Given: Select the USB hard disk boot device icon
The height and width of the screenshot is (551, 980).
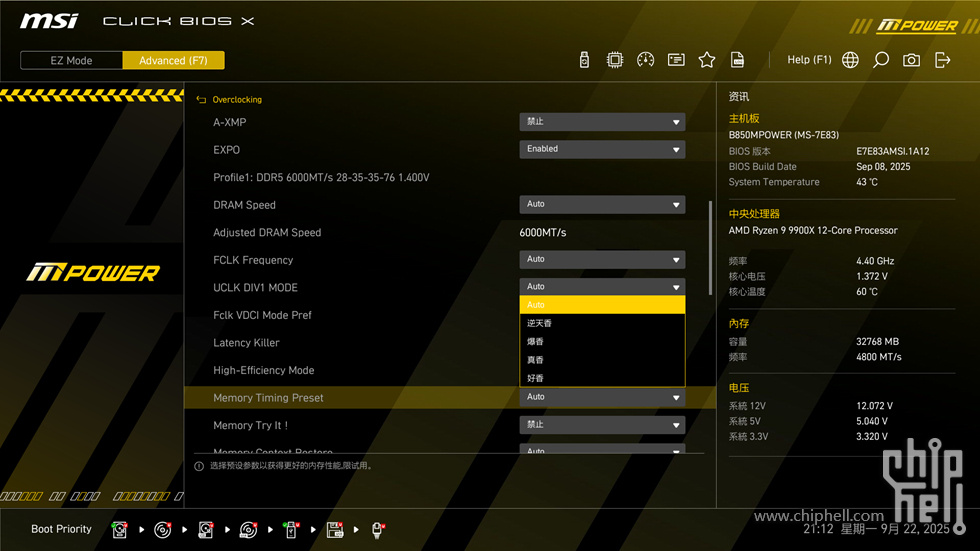Looking at the screenshot, I should [x=206, y=530].
